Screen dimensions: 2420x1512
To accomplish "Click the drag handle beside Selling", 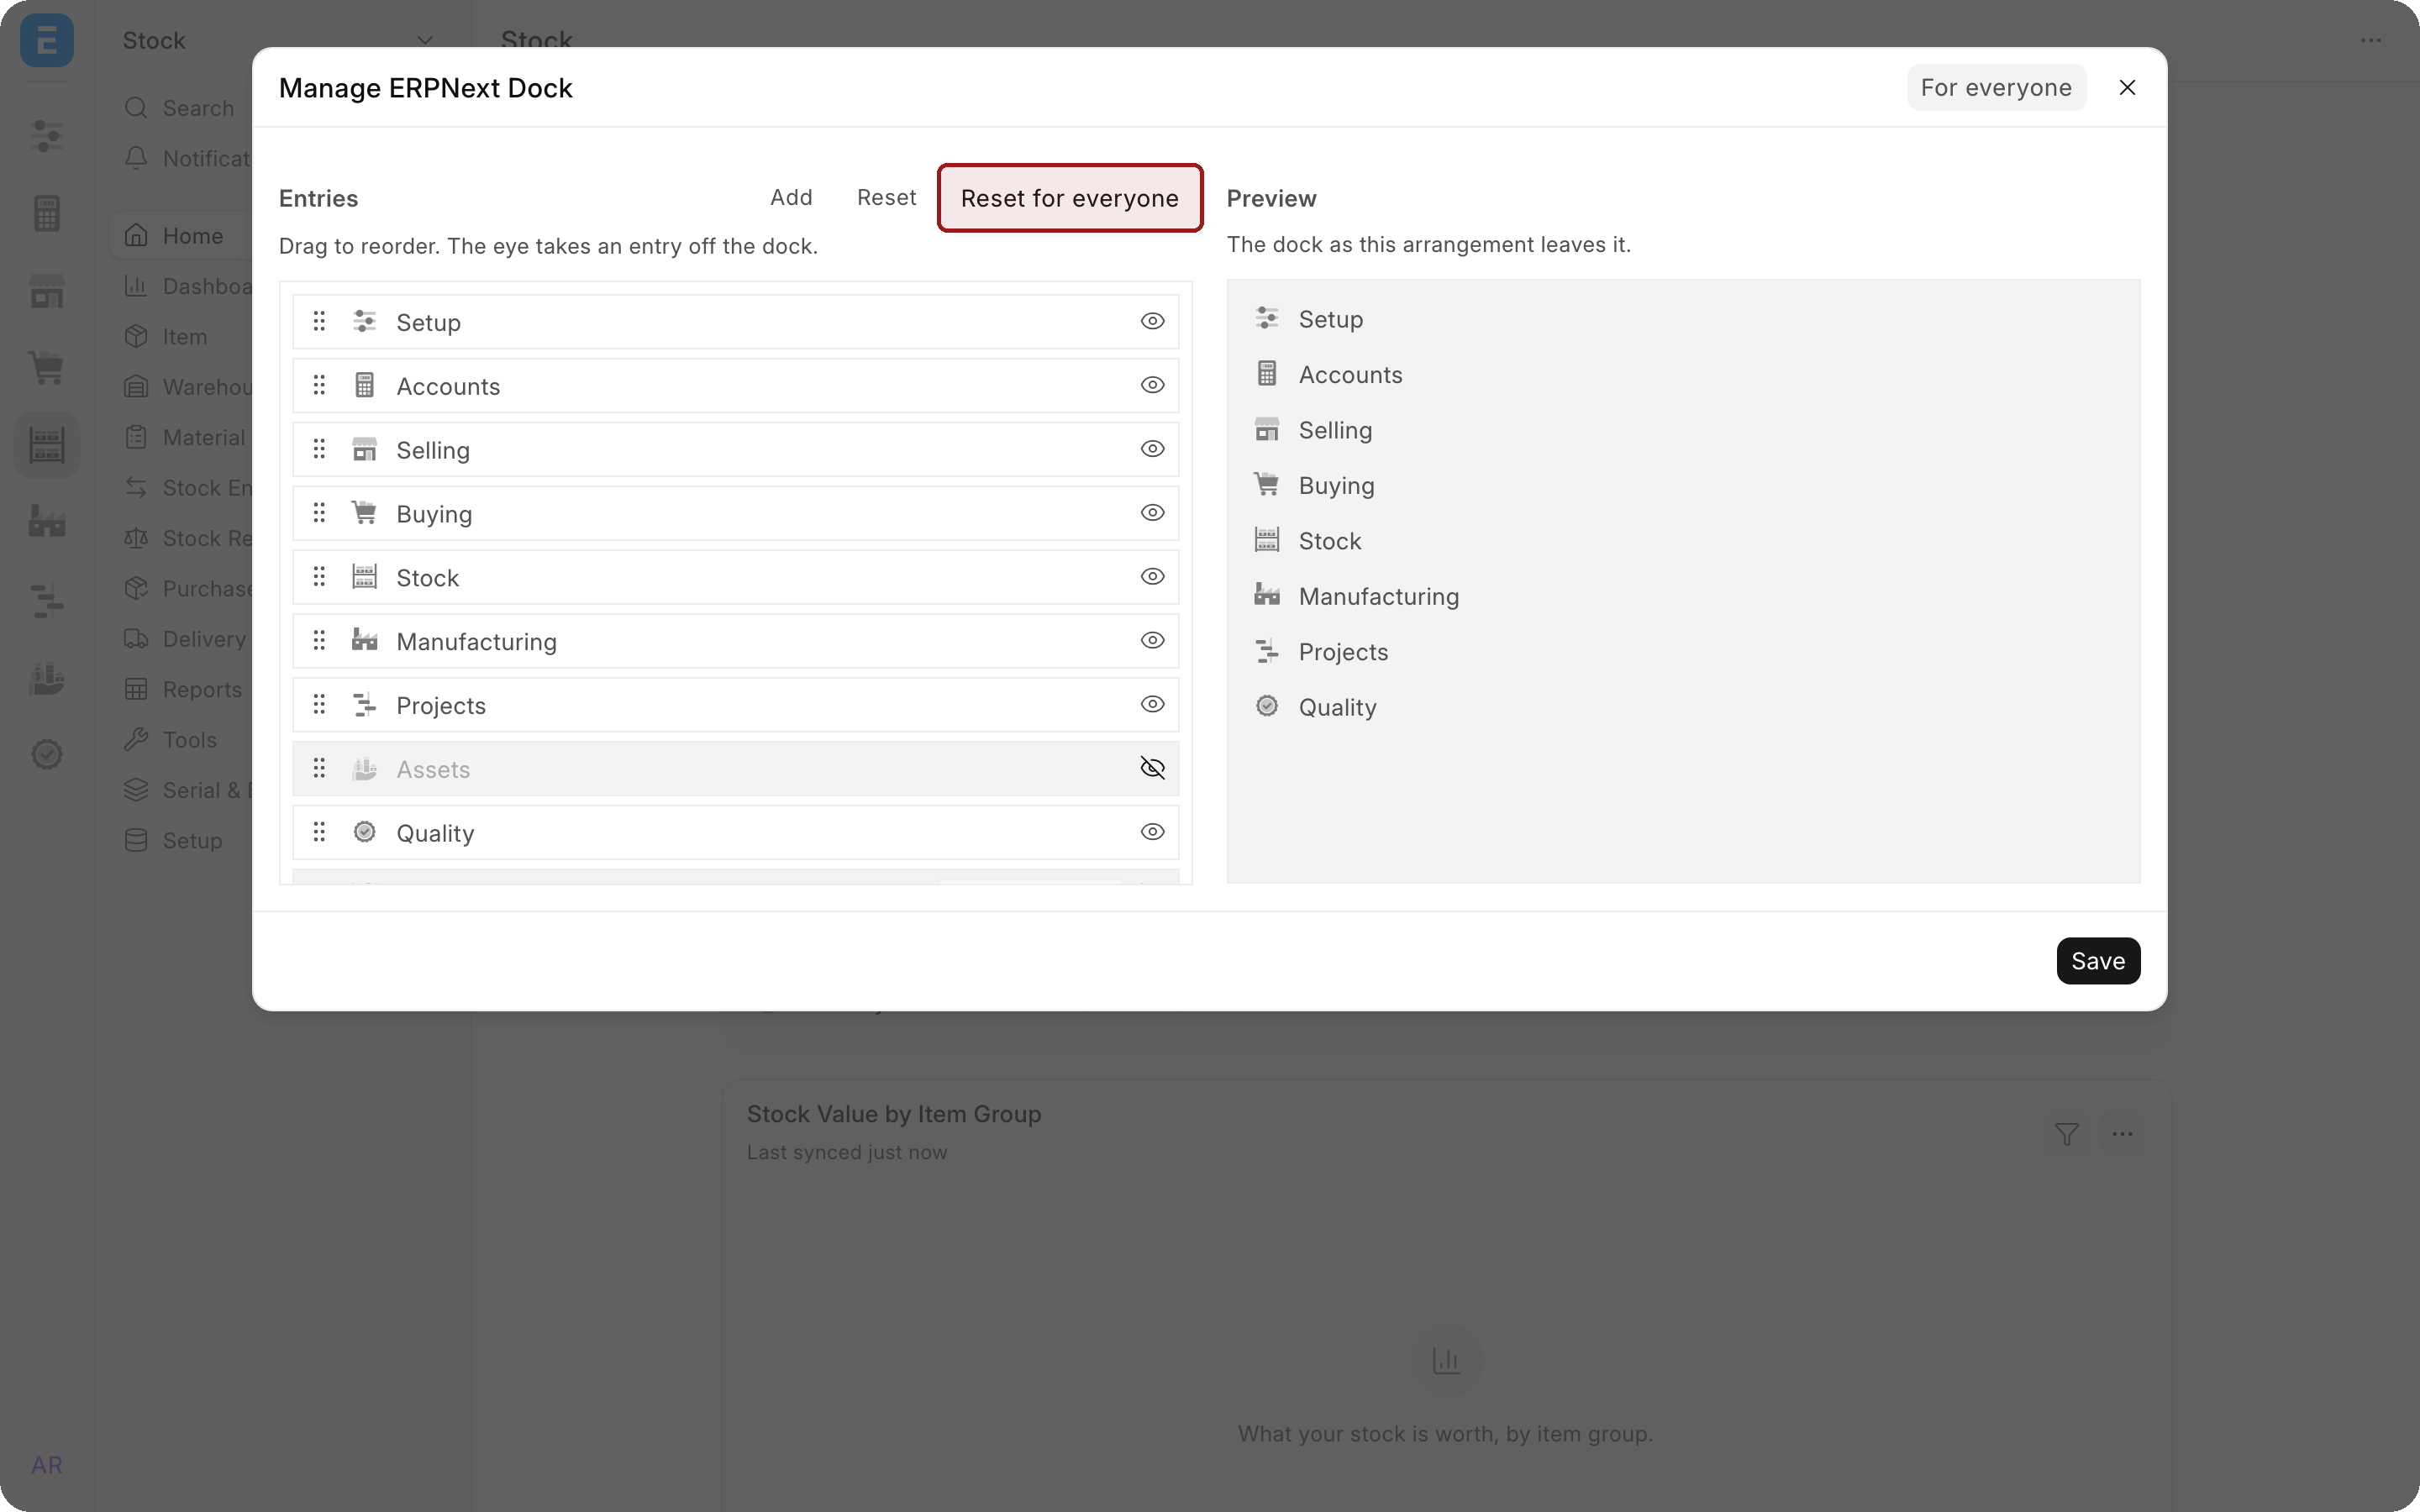I will pos(319,449).
